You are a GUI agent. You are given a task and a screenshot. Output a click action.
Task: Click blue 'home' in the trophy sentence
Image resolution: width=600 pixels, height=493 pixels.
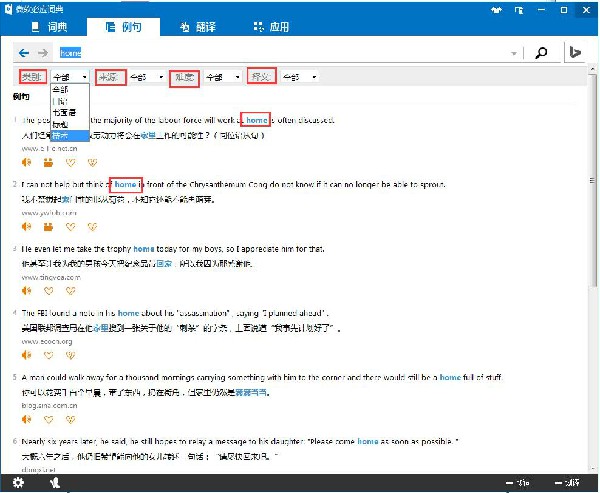pyautogui.click(x=144, y=249)
